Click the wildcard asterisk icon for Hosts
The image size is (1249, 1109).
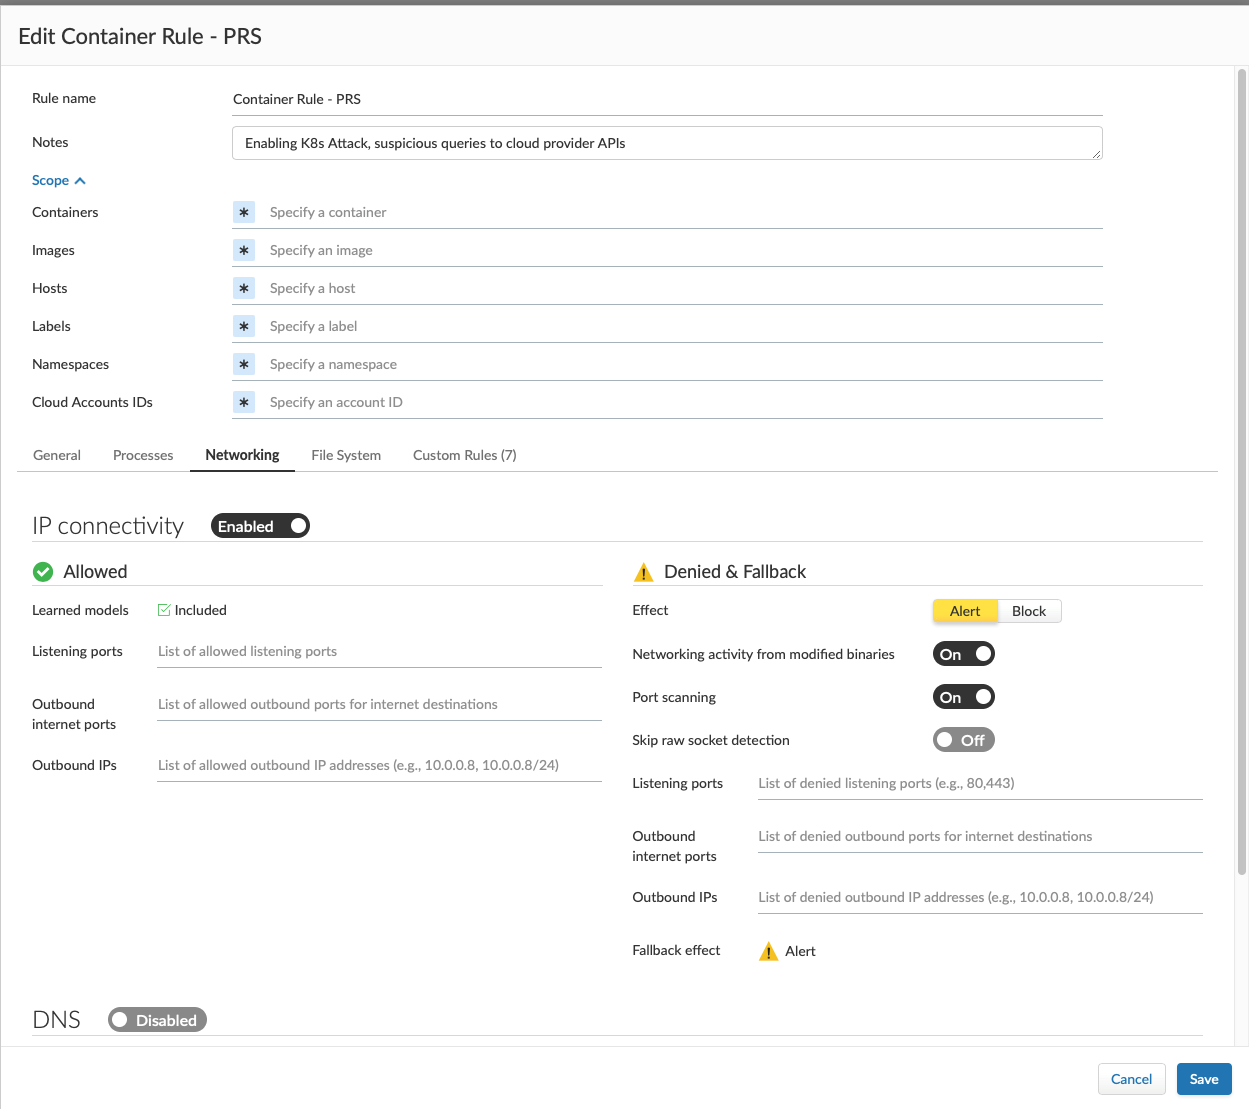[244, 288]
